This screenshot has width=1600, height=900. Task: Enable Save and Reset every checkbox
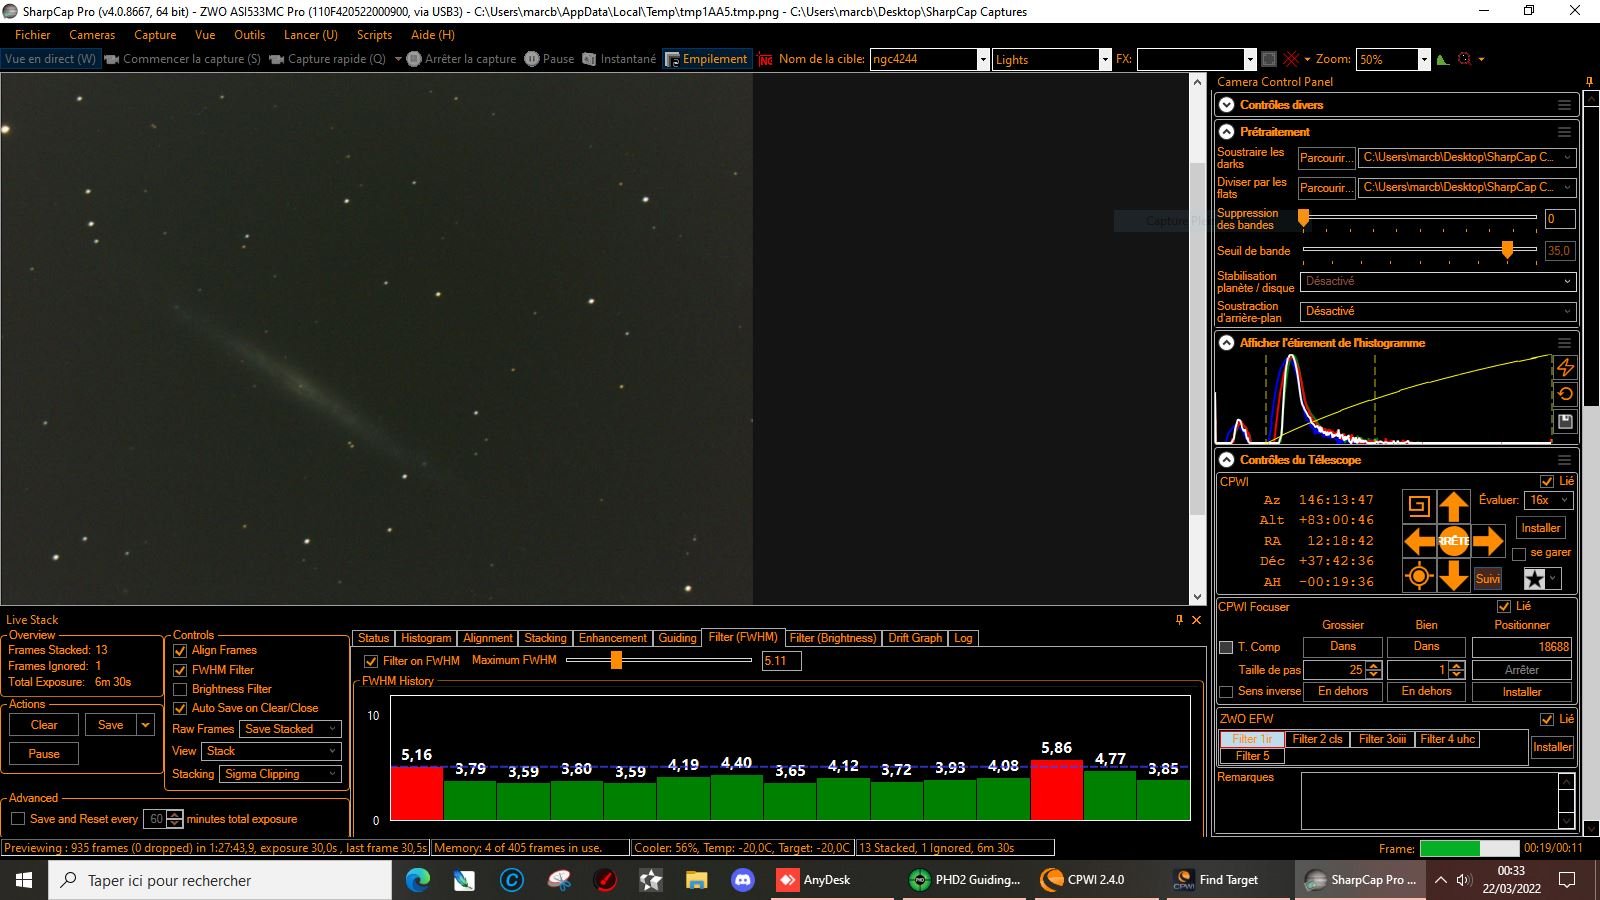pos(18,819)
